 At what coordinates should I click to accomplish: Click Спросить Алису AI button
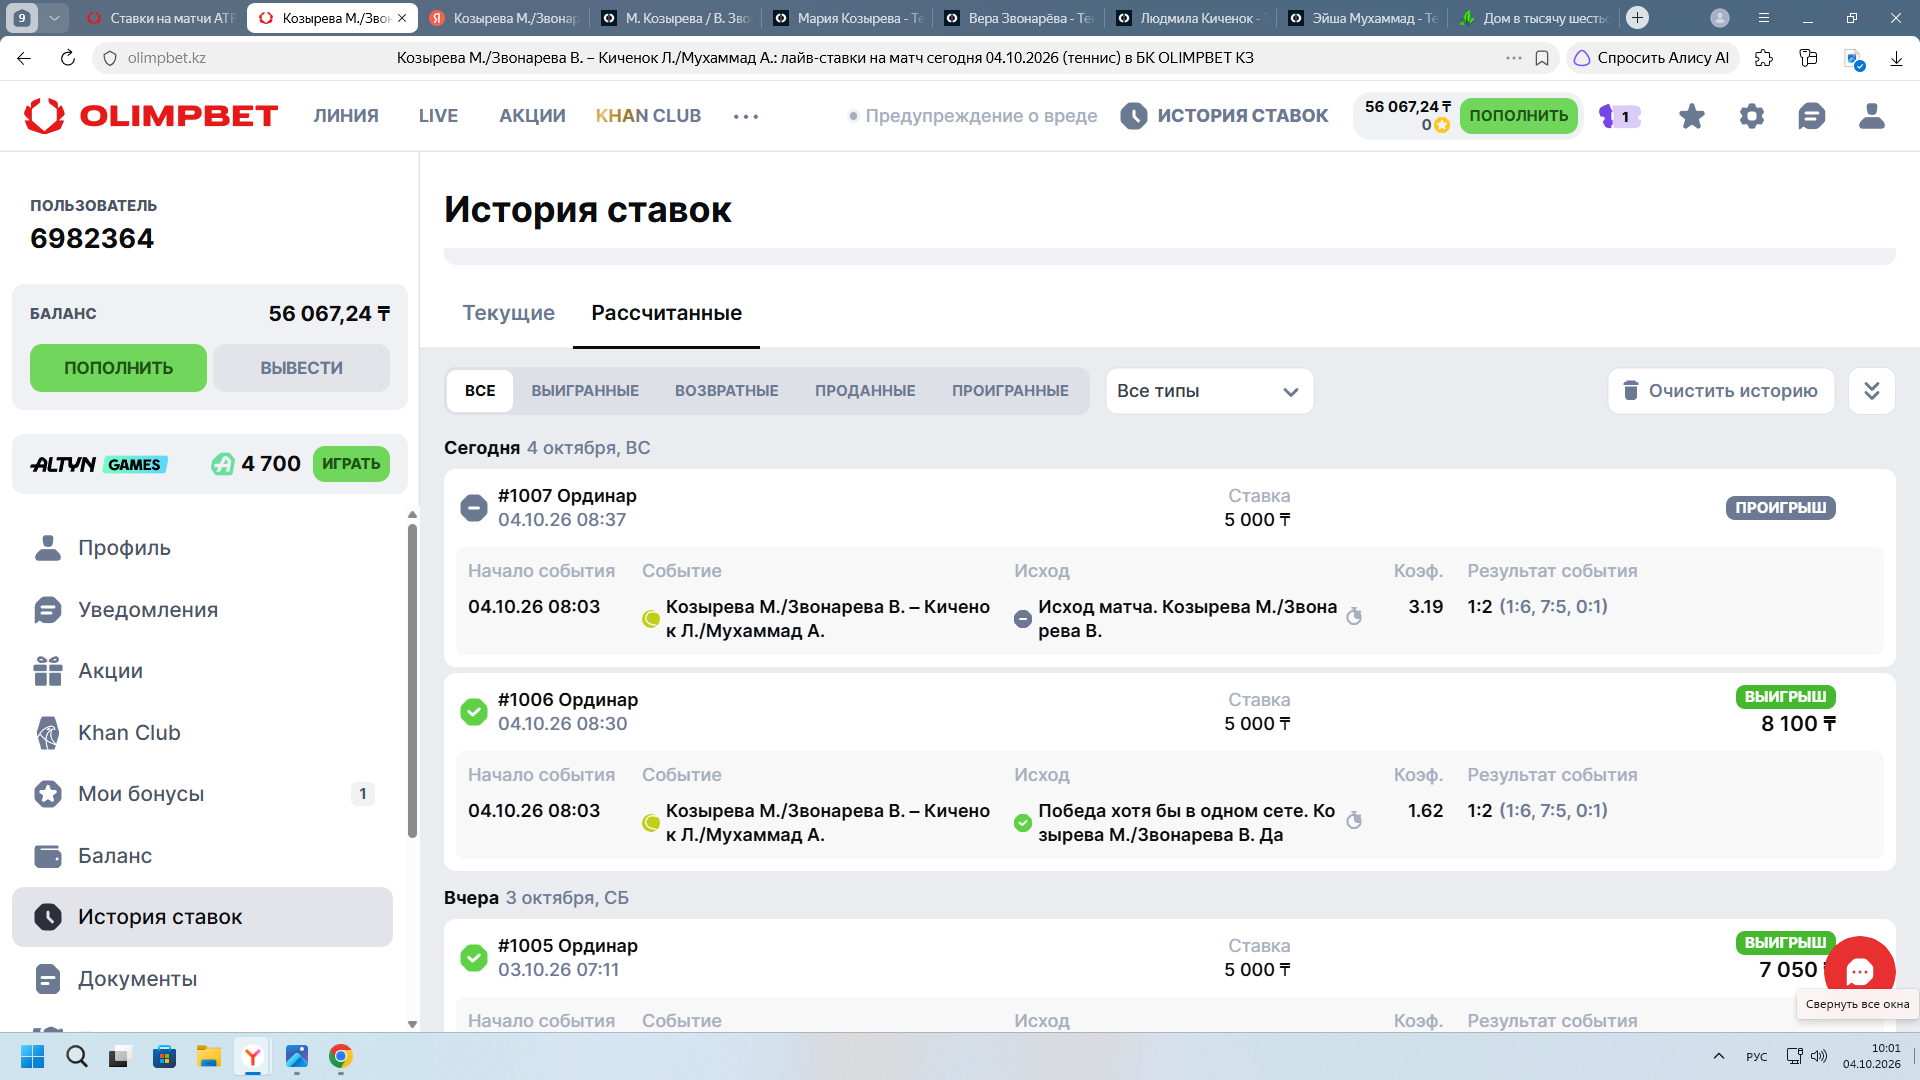1652,58
